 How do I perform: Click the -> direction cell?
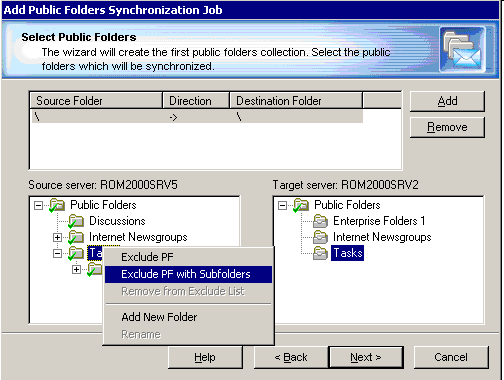173,117
